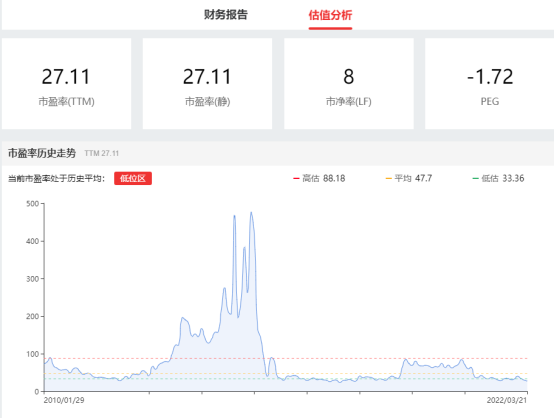Click the red 低位区 badge
Image resolution: width=554 pixels, height=419 pixels.
tap(133, 178)
